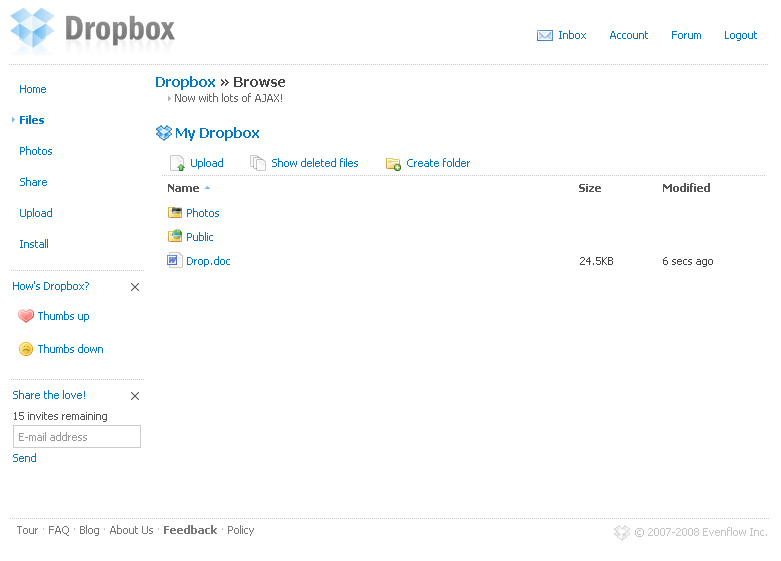Send the invite using Send link
The height and width of the screenshot is (561, 781).
[24, 458]
